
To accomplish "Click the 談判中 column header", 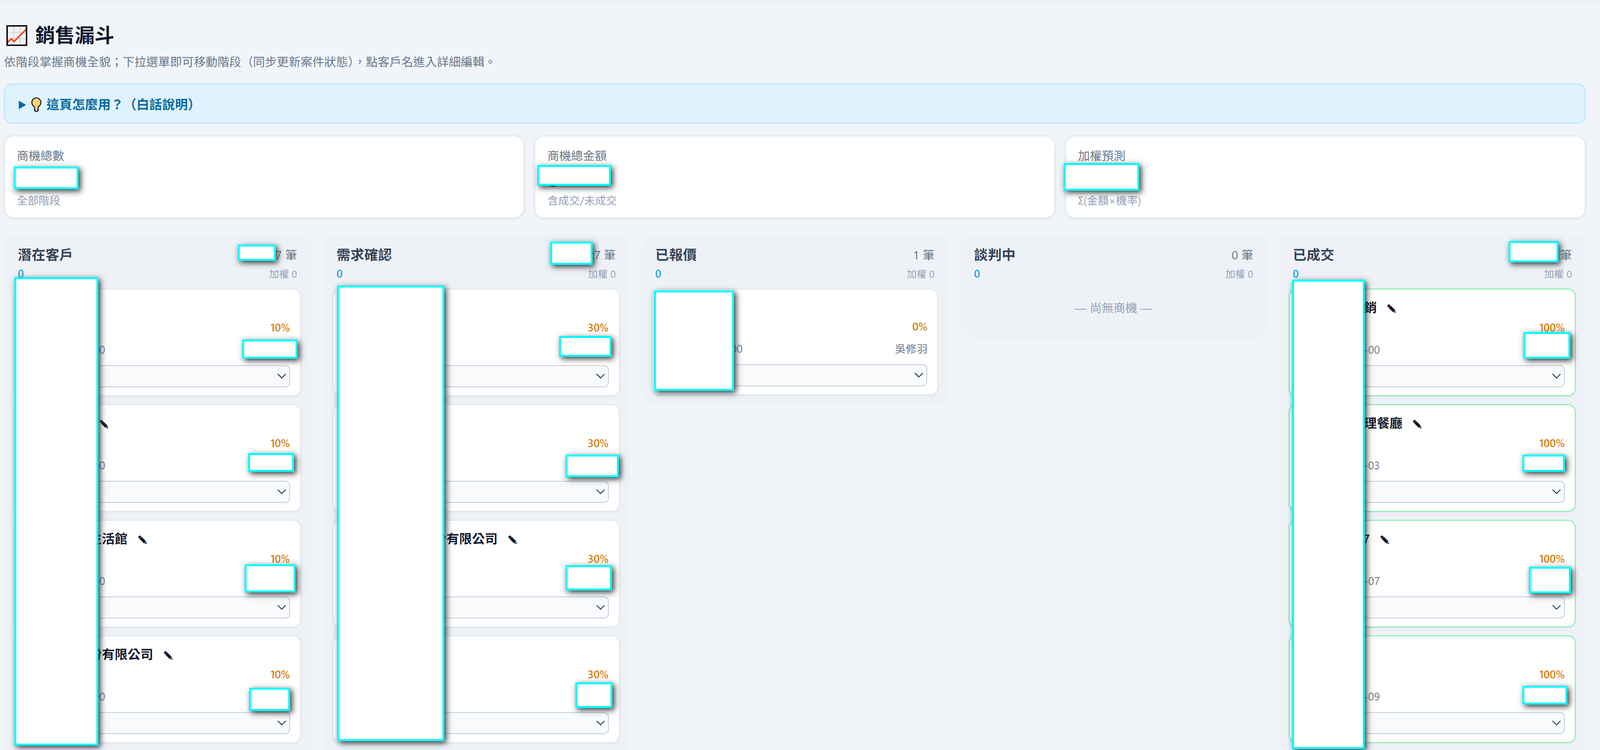I will 995,255.
